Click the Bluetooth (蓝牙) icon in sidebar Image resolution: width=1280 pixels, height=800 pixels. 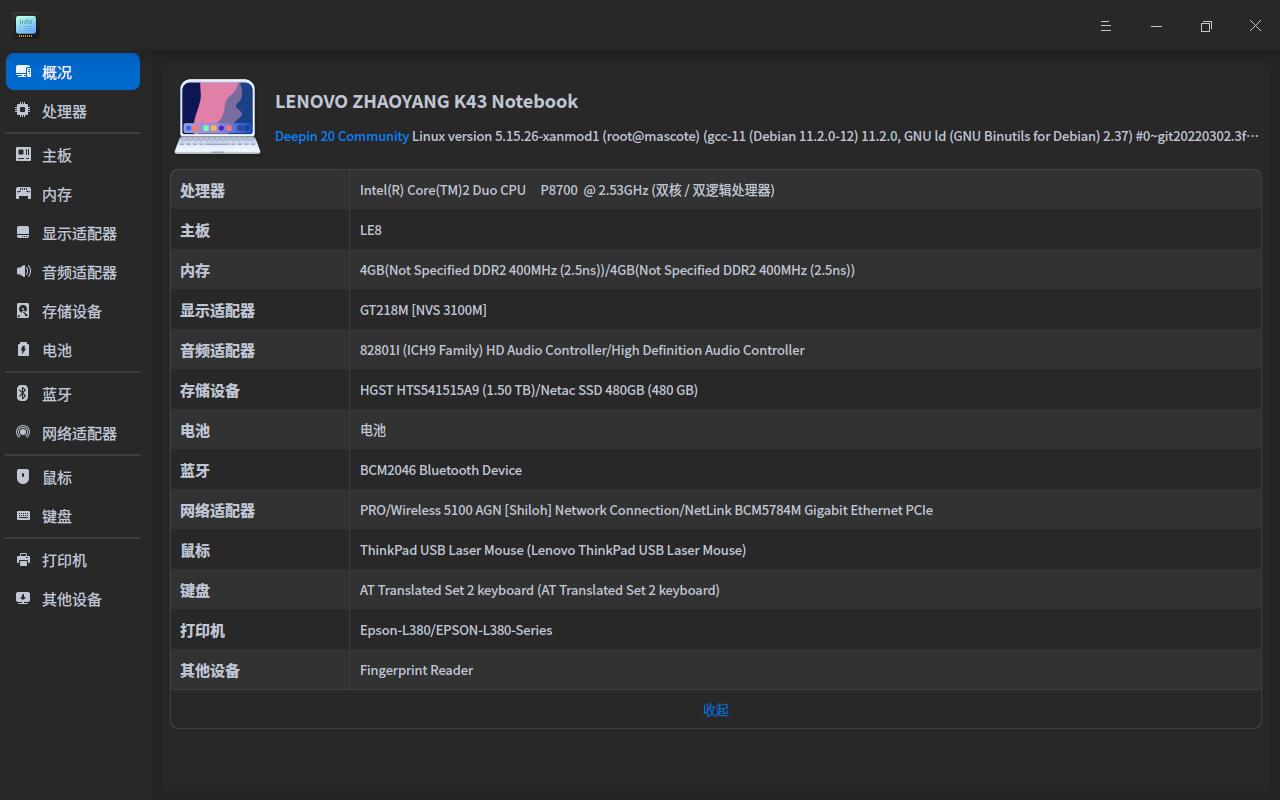[23, 394]
